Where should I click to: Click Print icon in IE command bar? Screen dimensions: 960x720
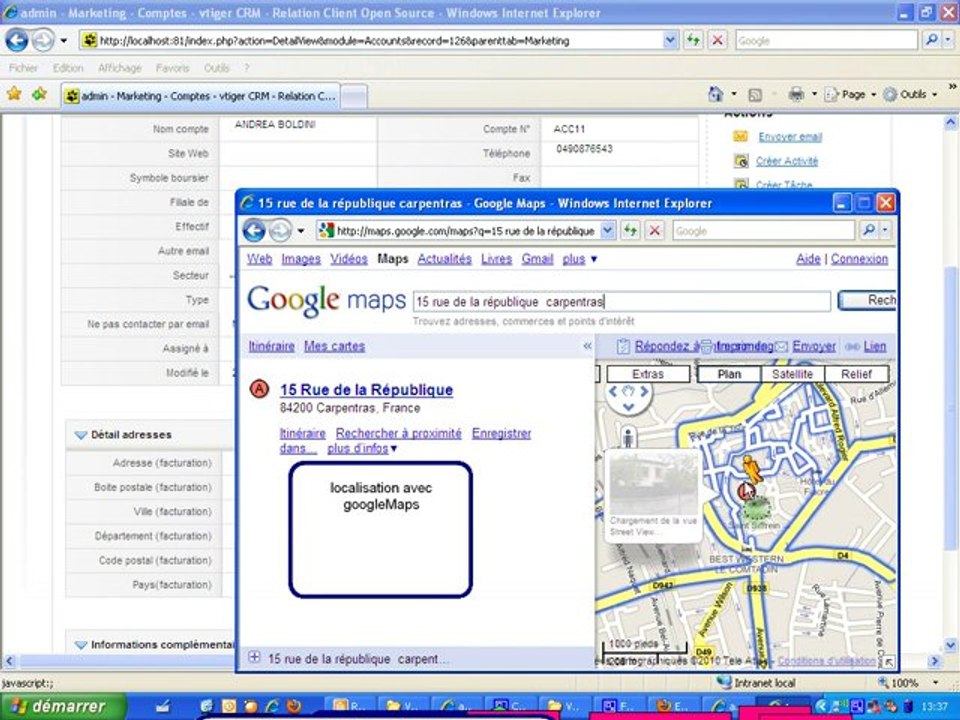[796, 94]
